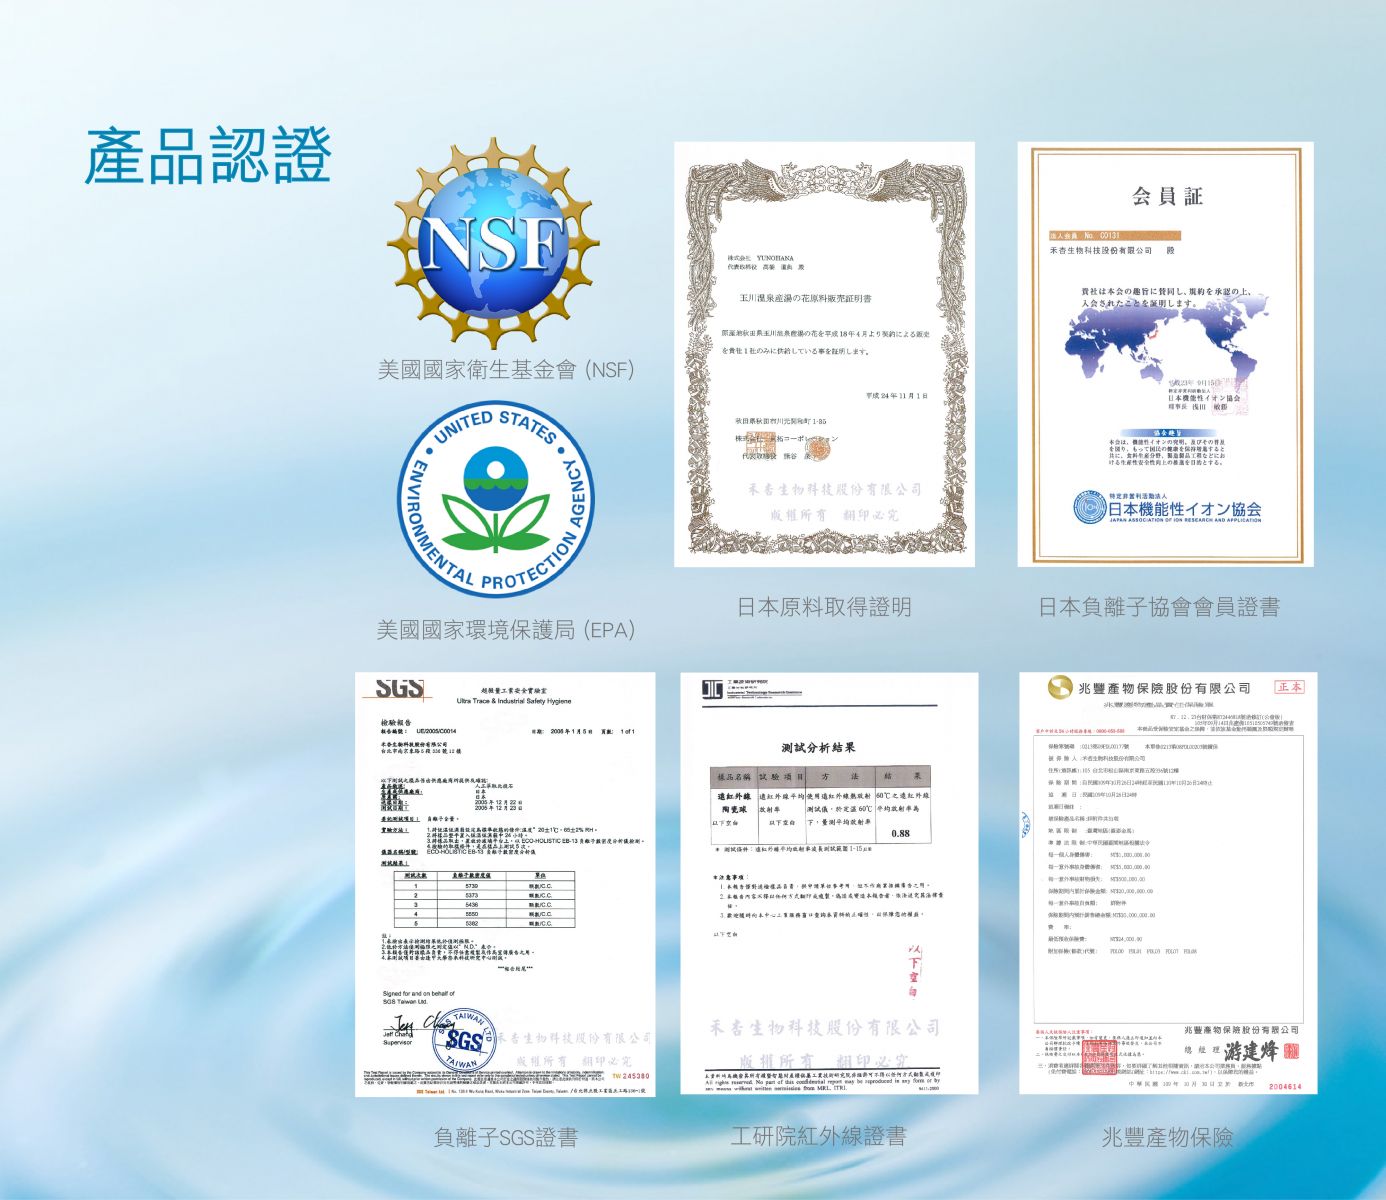Click the 產品認證 heading
1386x1200 pixels.
(x=208, y=156)
